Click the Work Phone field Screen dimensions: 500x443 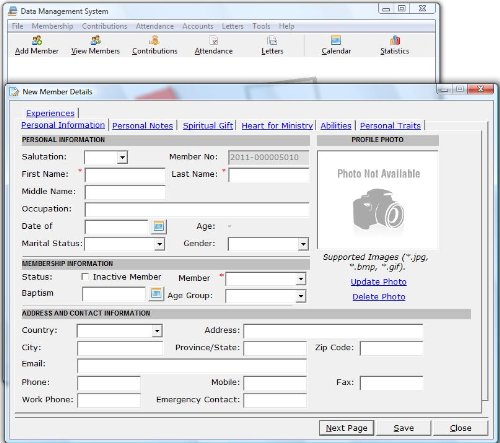click(x=109, y=401)
